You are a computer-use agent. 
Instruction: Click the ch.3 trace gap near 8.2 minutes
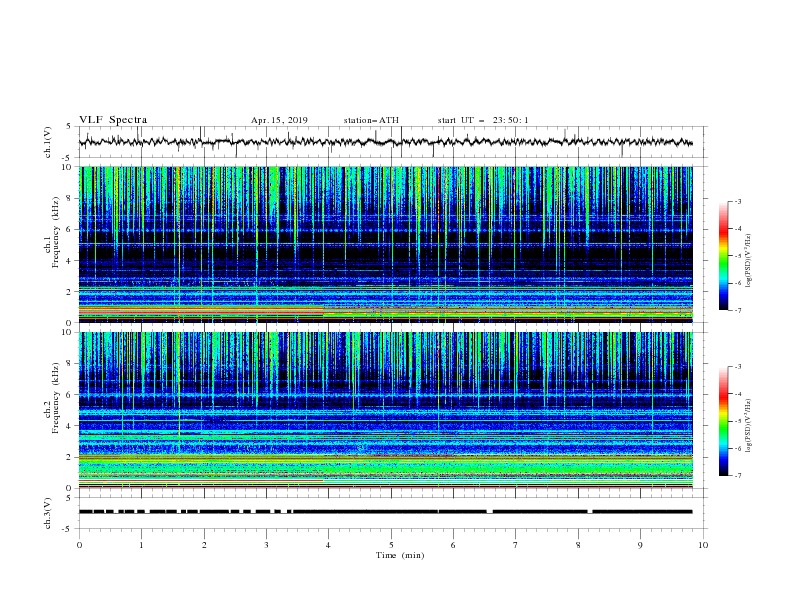(589, 512)
